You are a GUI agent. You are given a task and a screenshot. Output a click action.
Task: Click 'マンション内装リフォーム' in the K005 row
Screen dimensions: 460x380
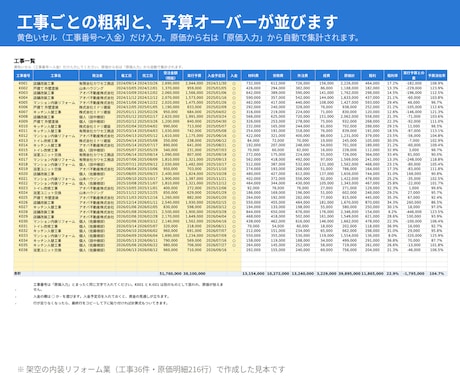[x=54, y=103]
